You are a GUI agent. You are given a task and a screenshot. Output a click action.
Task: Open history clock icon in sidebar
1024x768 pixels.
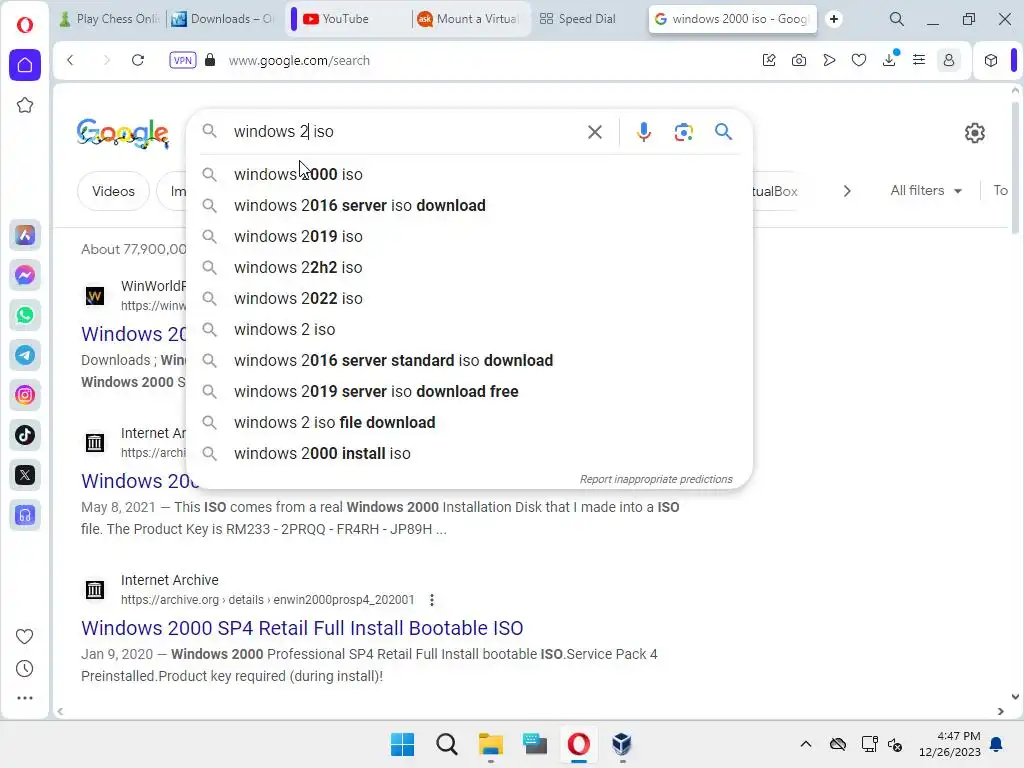24,669
